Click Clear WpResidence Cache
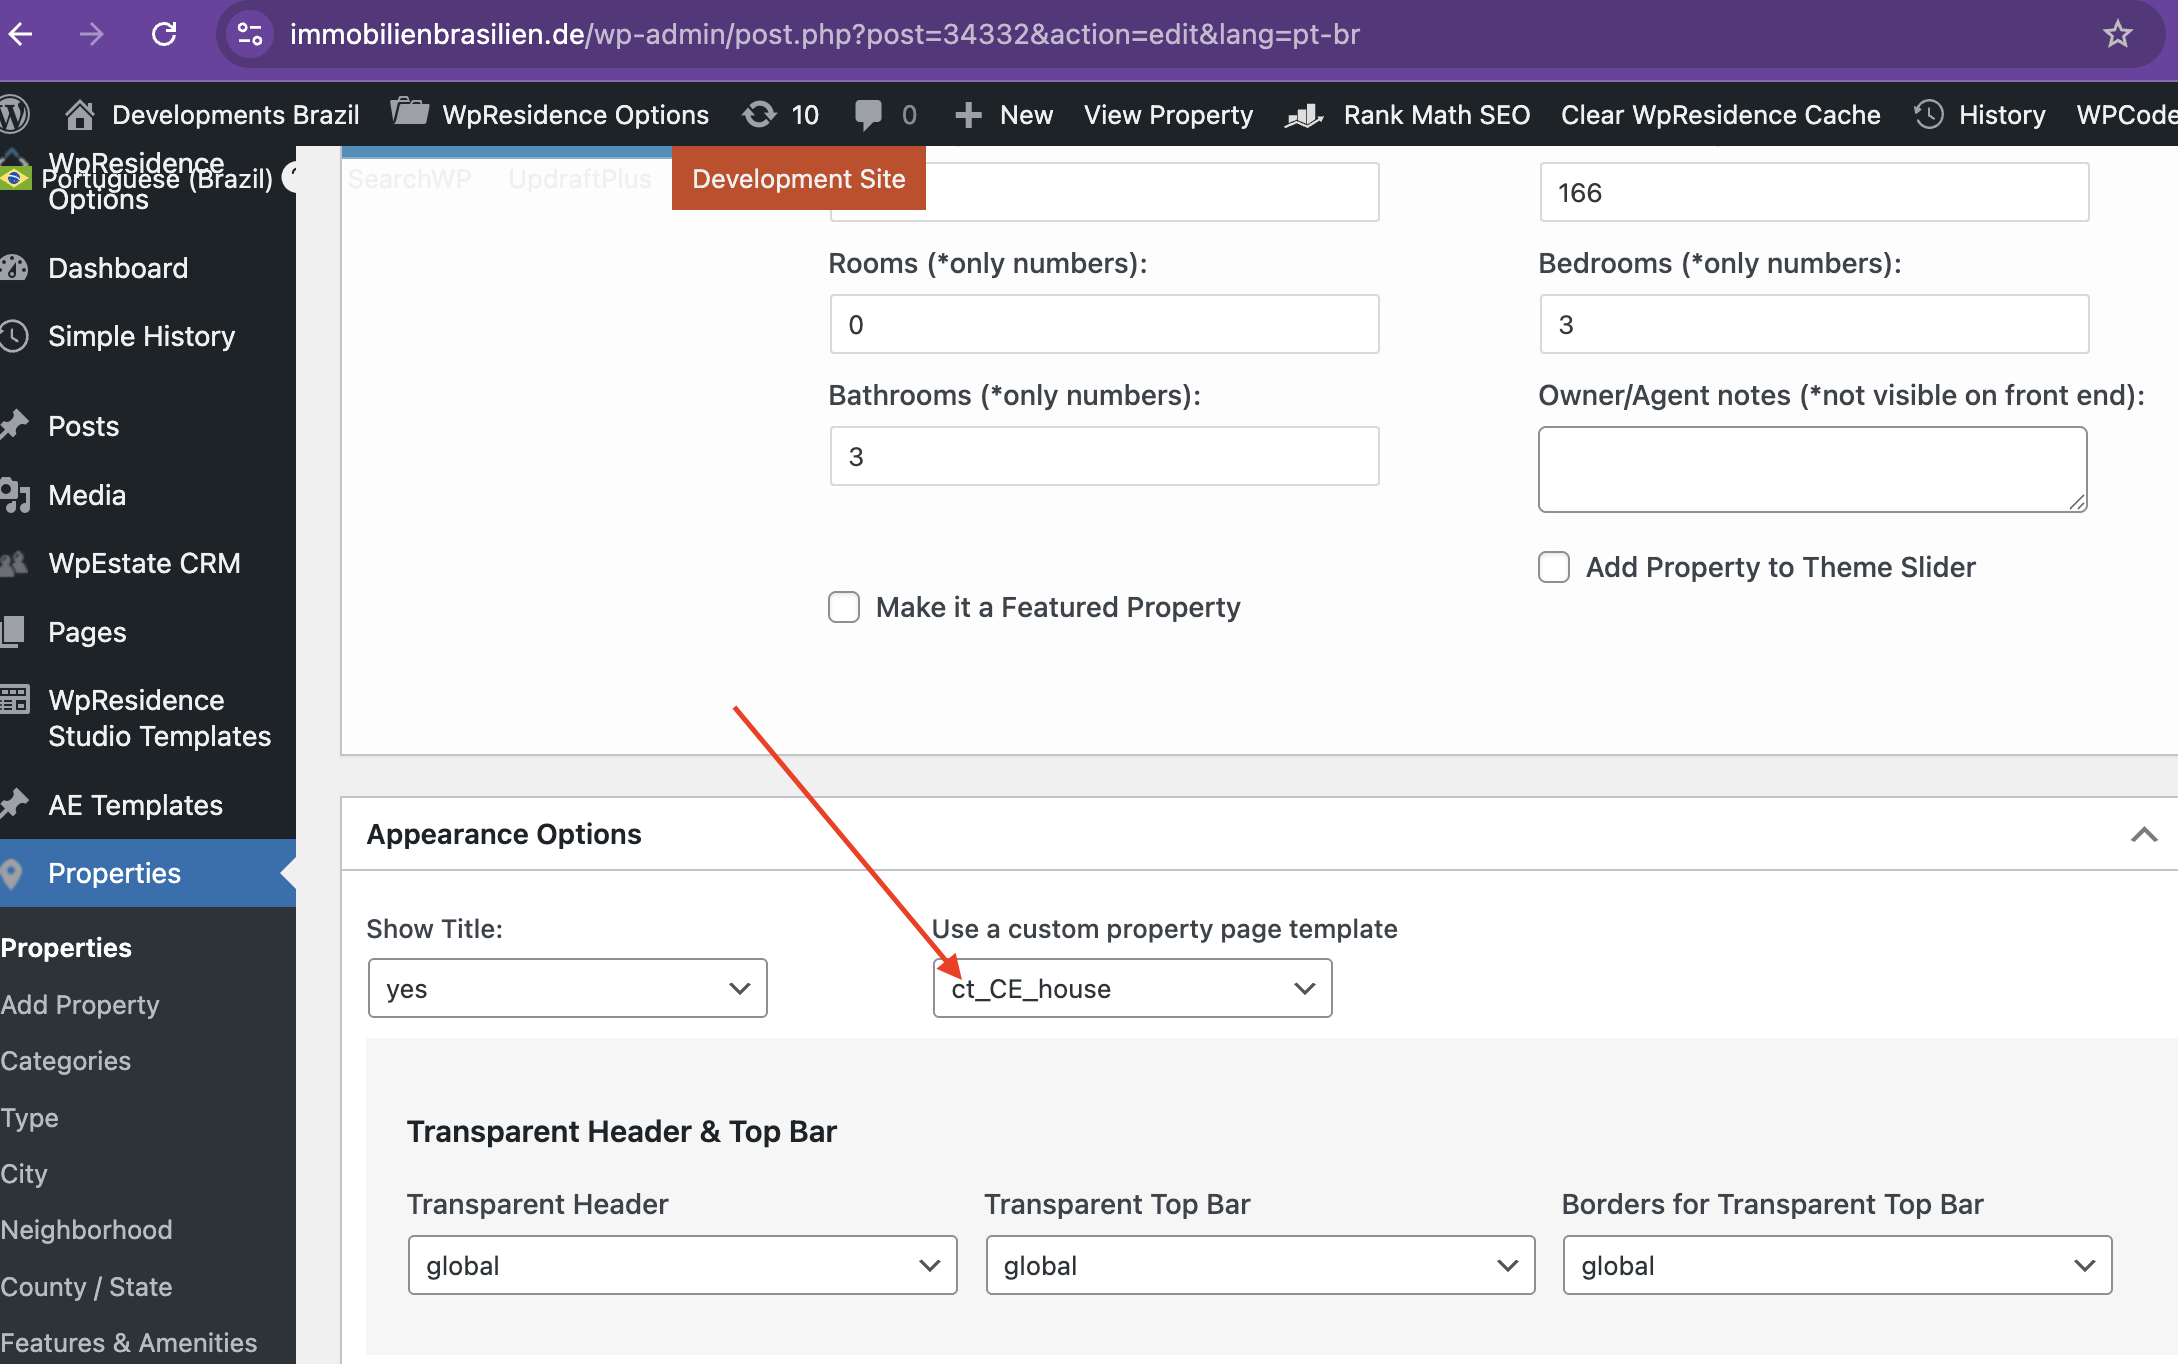This screenshot has width=2178, height=1364. click(x=1720, y=115)
